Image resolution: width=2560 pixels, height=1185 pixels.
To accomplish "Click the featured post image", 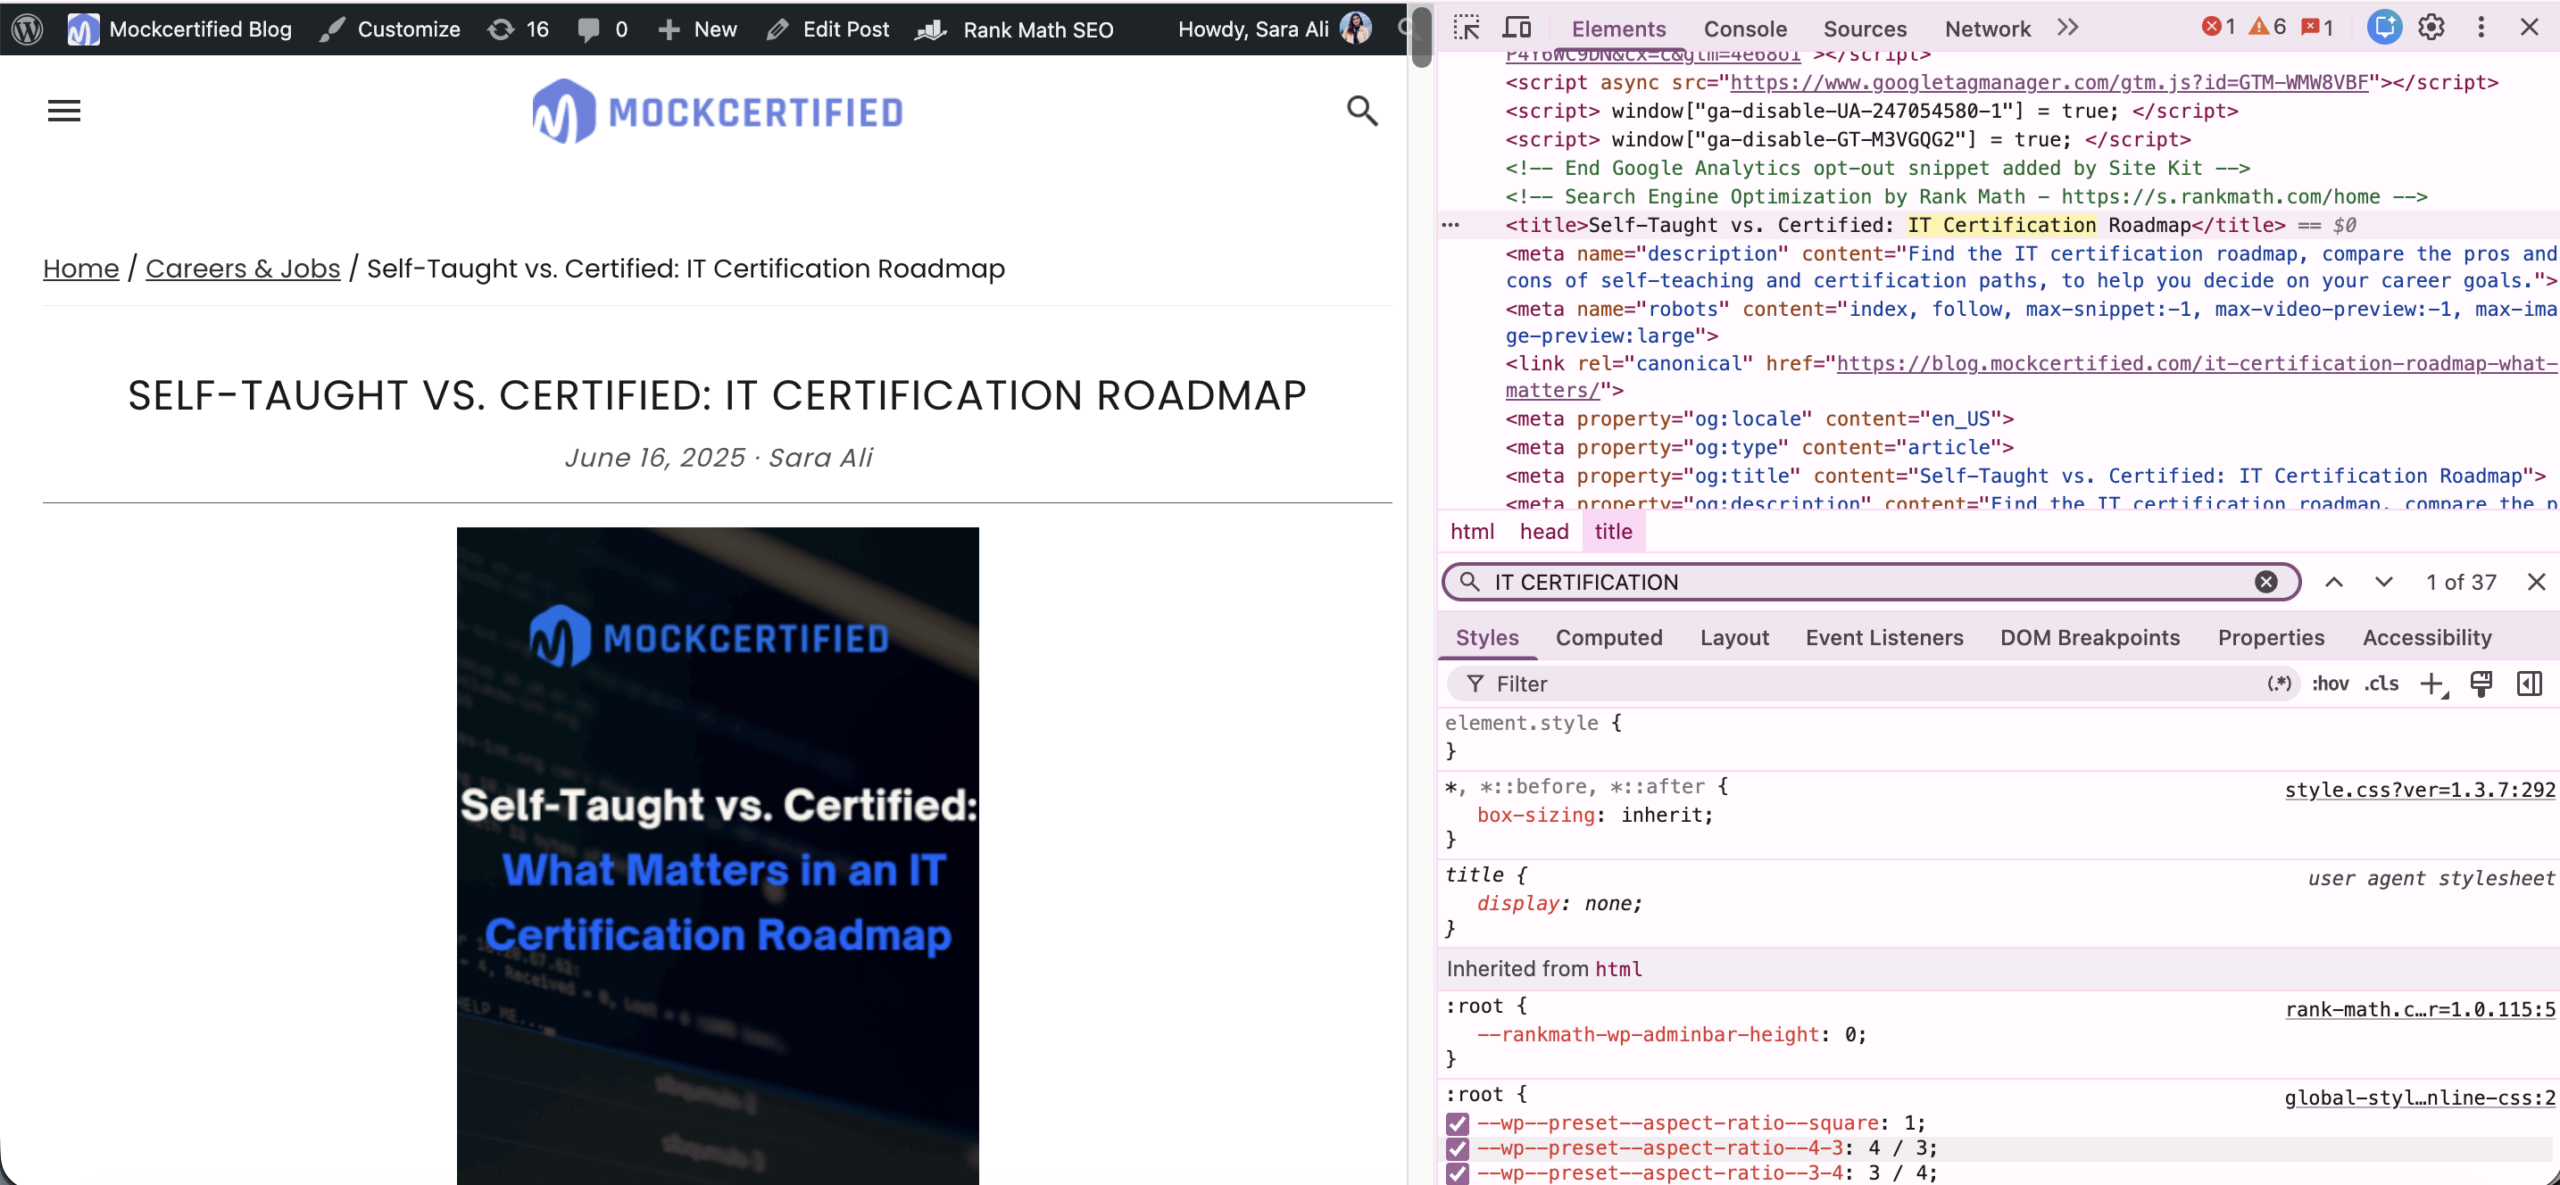I will pyautogui.click(x=718, y=856).
